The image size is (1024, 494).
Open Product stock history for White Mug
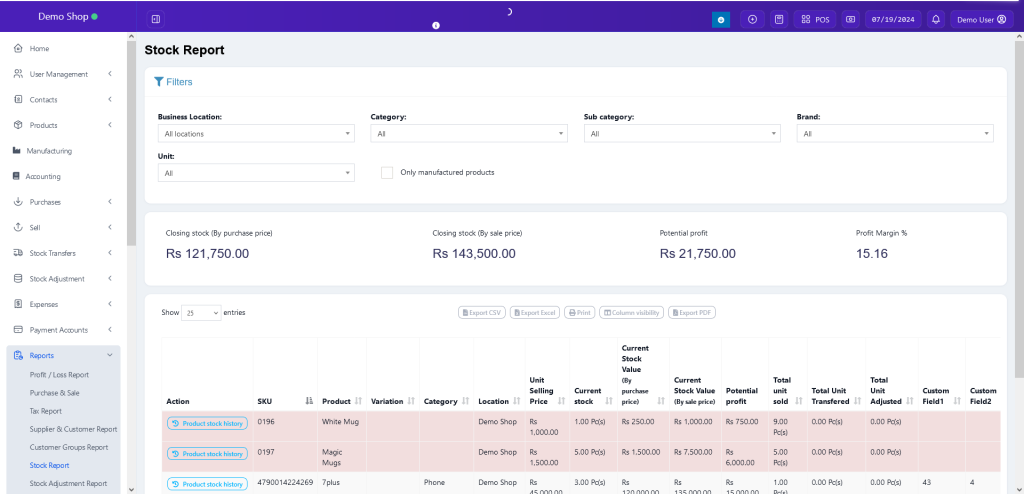click(206, 423)
